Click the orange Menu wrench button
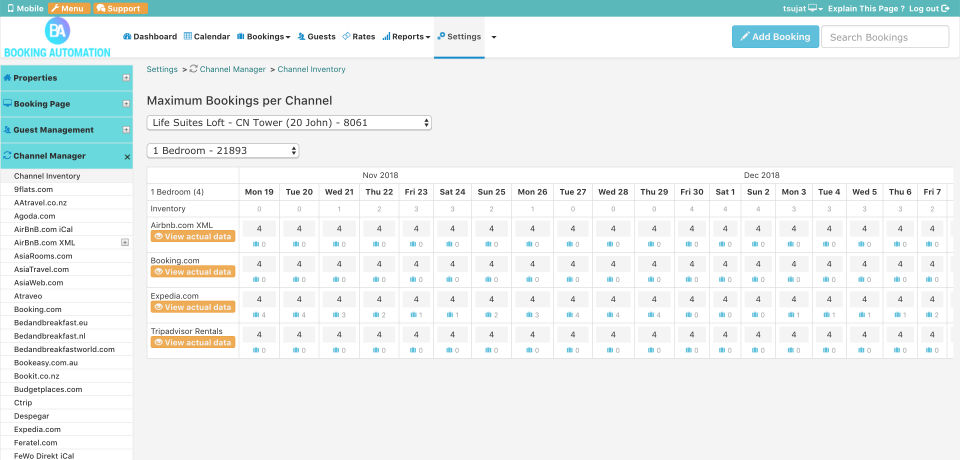Image resolution: width=960 pixels, height=460 pixels. click(x=69, y=8)
